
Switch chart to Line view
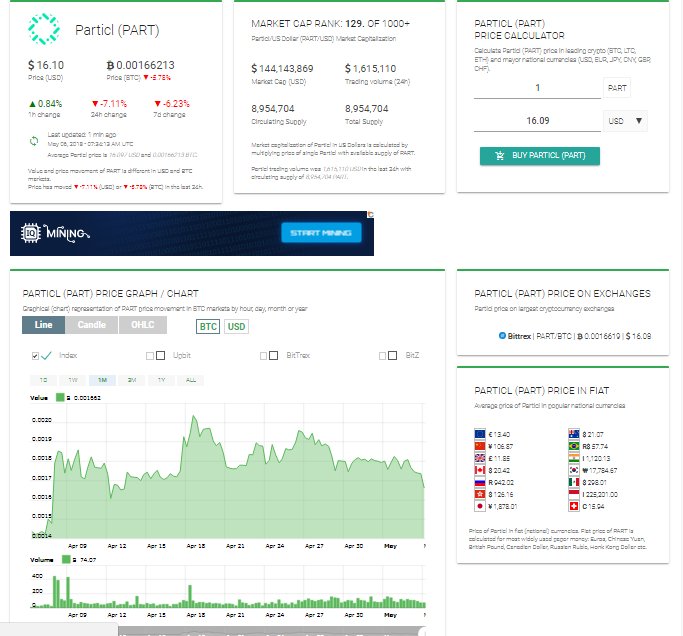click(43, 325)
